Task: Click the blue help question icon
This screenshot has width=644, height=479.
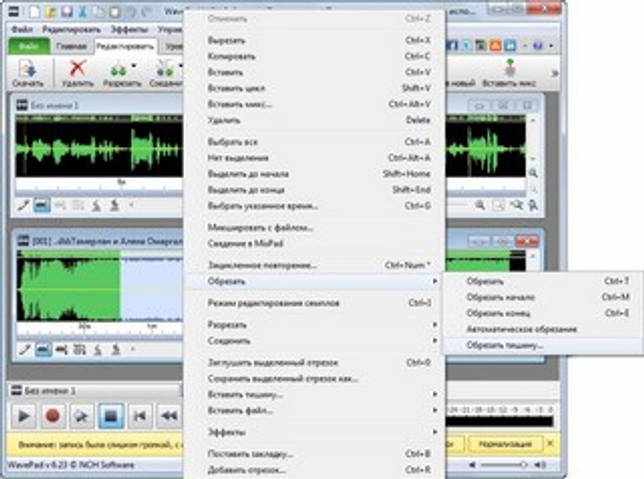Action: pos(538,46)
